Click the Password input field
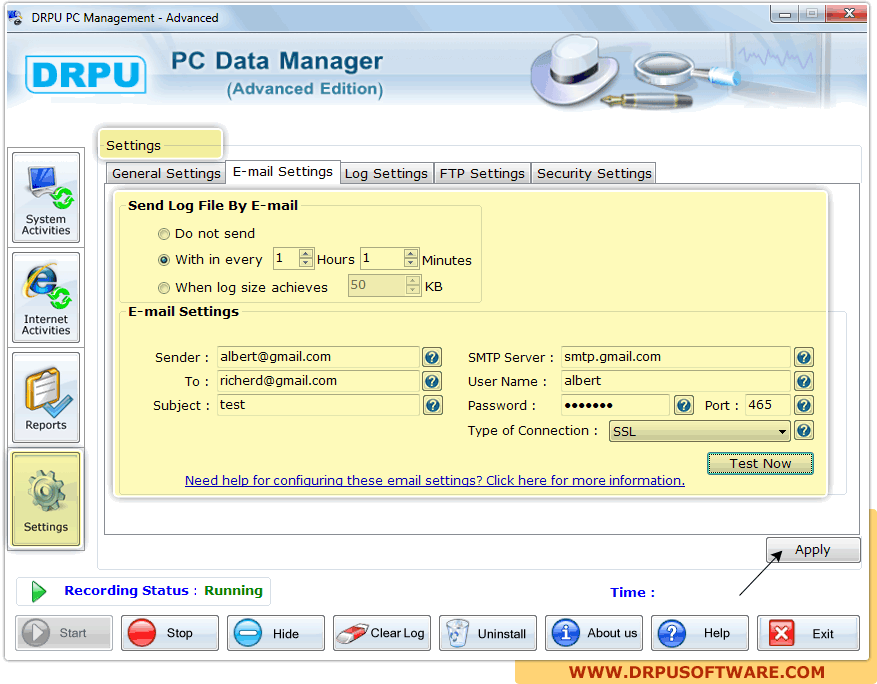Viewport: 877px width, 684px height. pyautogui.click(x=615, y=405)
